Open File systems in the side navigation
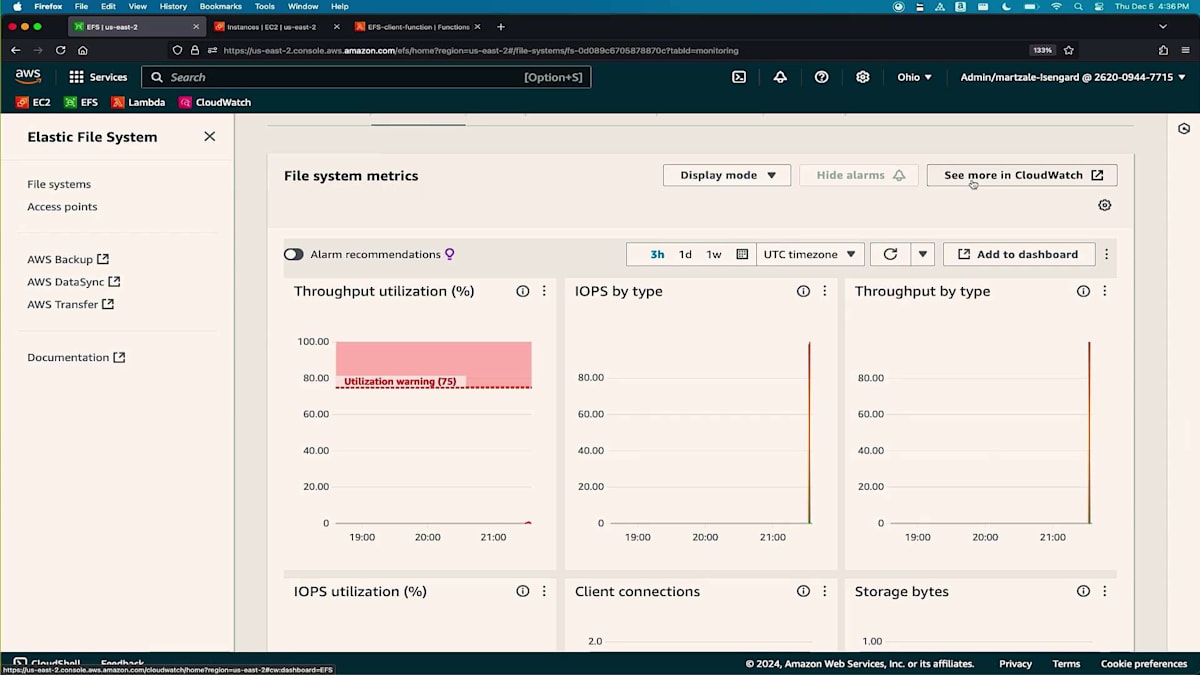The image size is (1200, 675). 59,184
